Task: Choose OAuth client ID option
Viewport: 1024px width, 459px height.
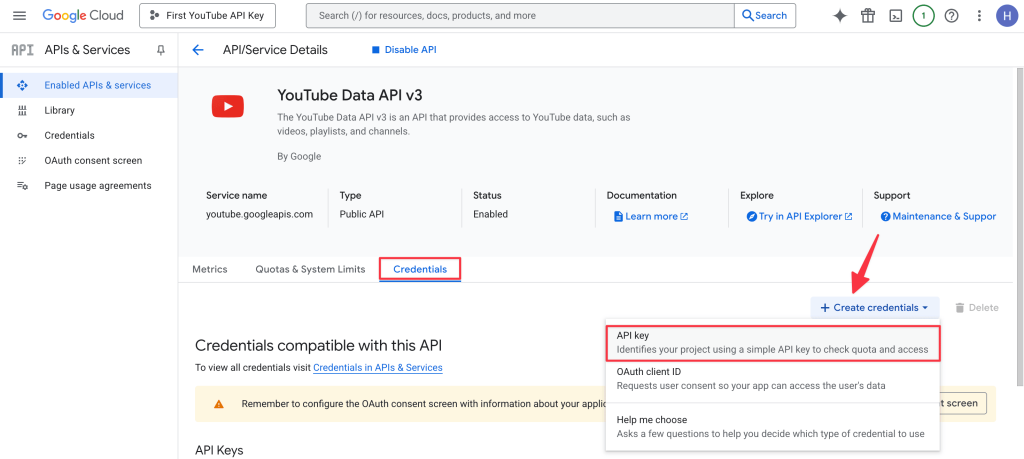Action: [772, 378]
